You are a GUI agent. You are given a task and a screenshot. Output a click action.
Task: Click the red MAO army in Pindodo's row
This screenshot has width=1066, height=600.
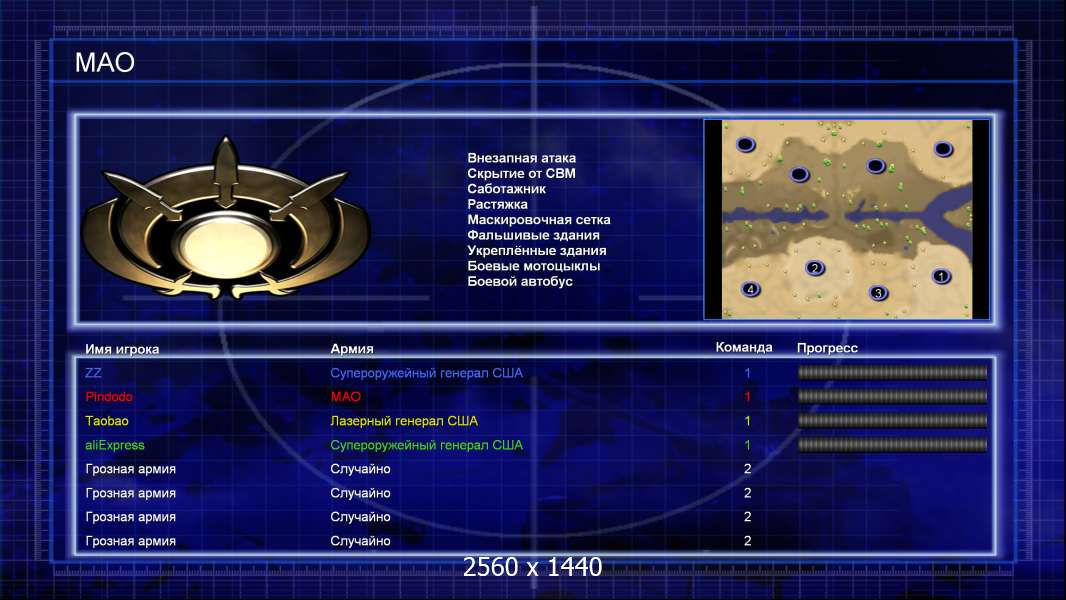(x=345, y=397)
